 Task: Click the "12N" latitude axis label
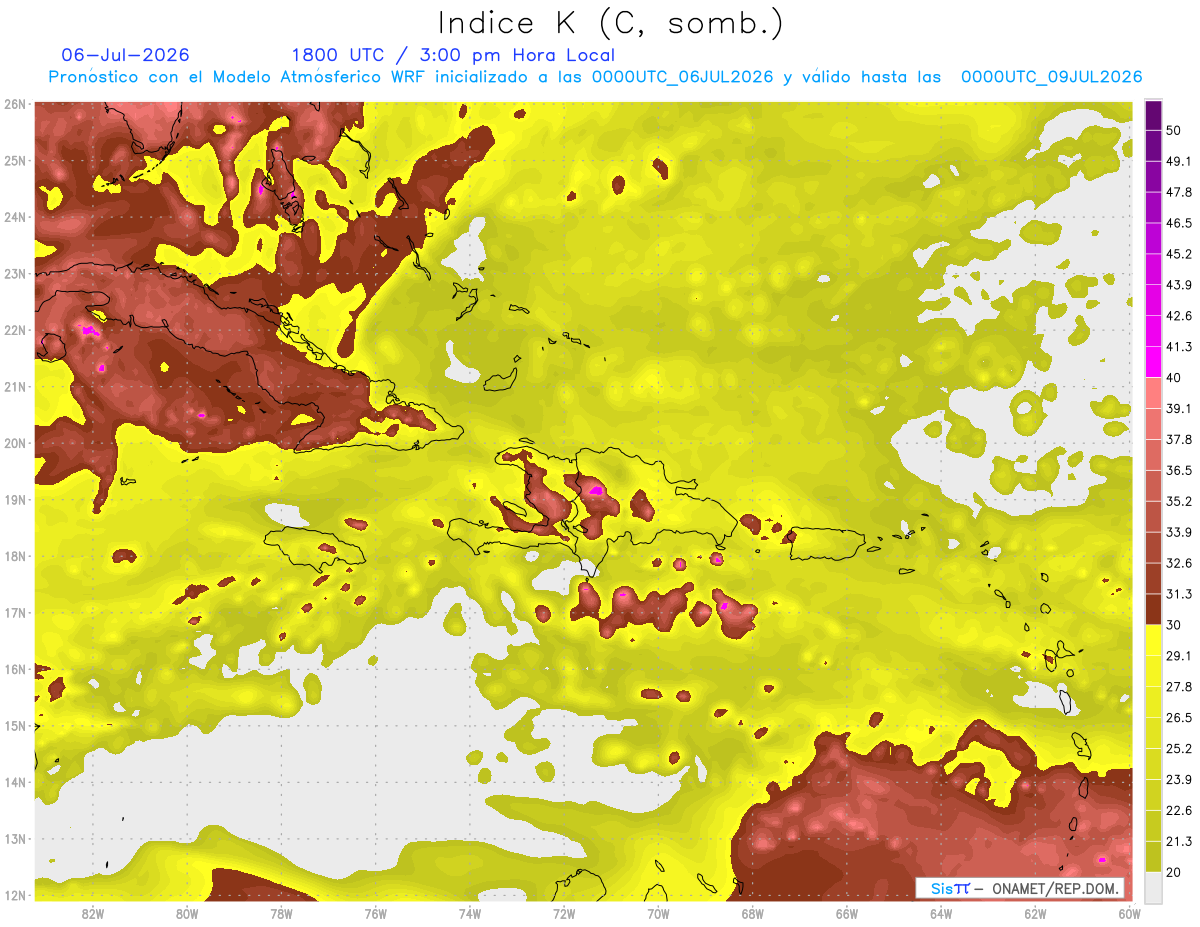click(15, 895)
